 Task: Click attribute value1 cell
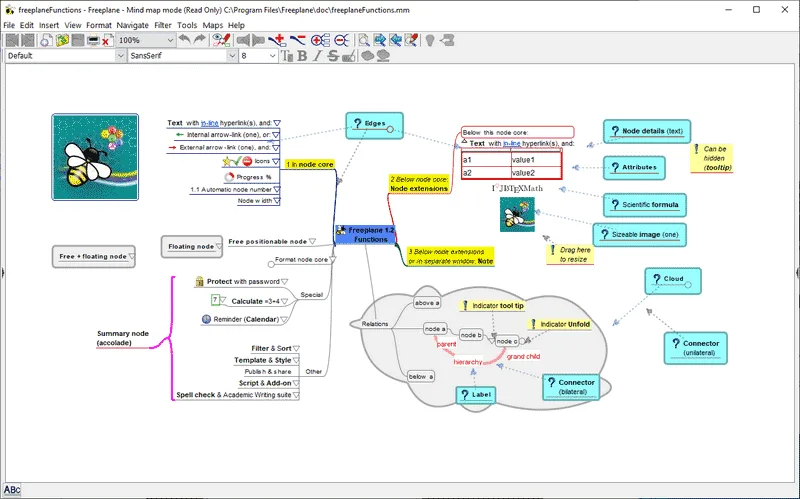(x=536, y=160)
